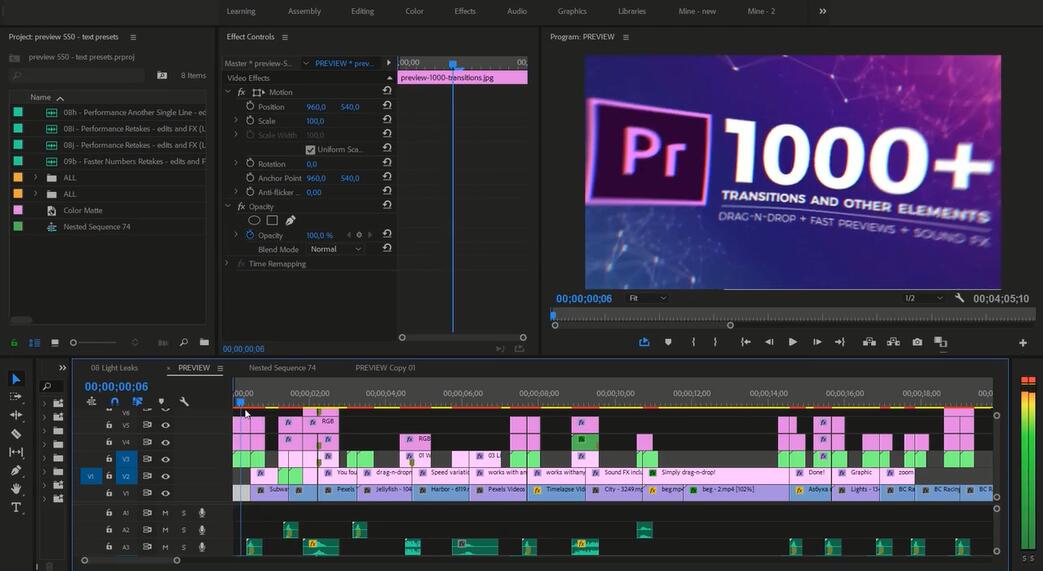This screenshot has height=571, width=1043.
Task: Select the Slip tool
Action: click(x=16, y=452)
